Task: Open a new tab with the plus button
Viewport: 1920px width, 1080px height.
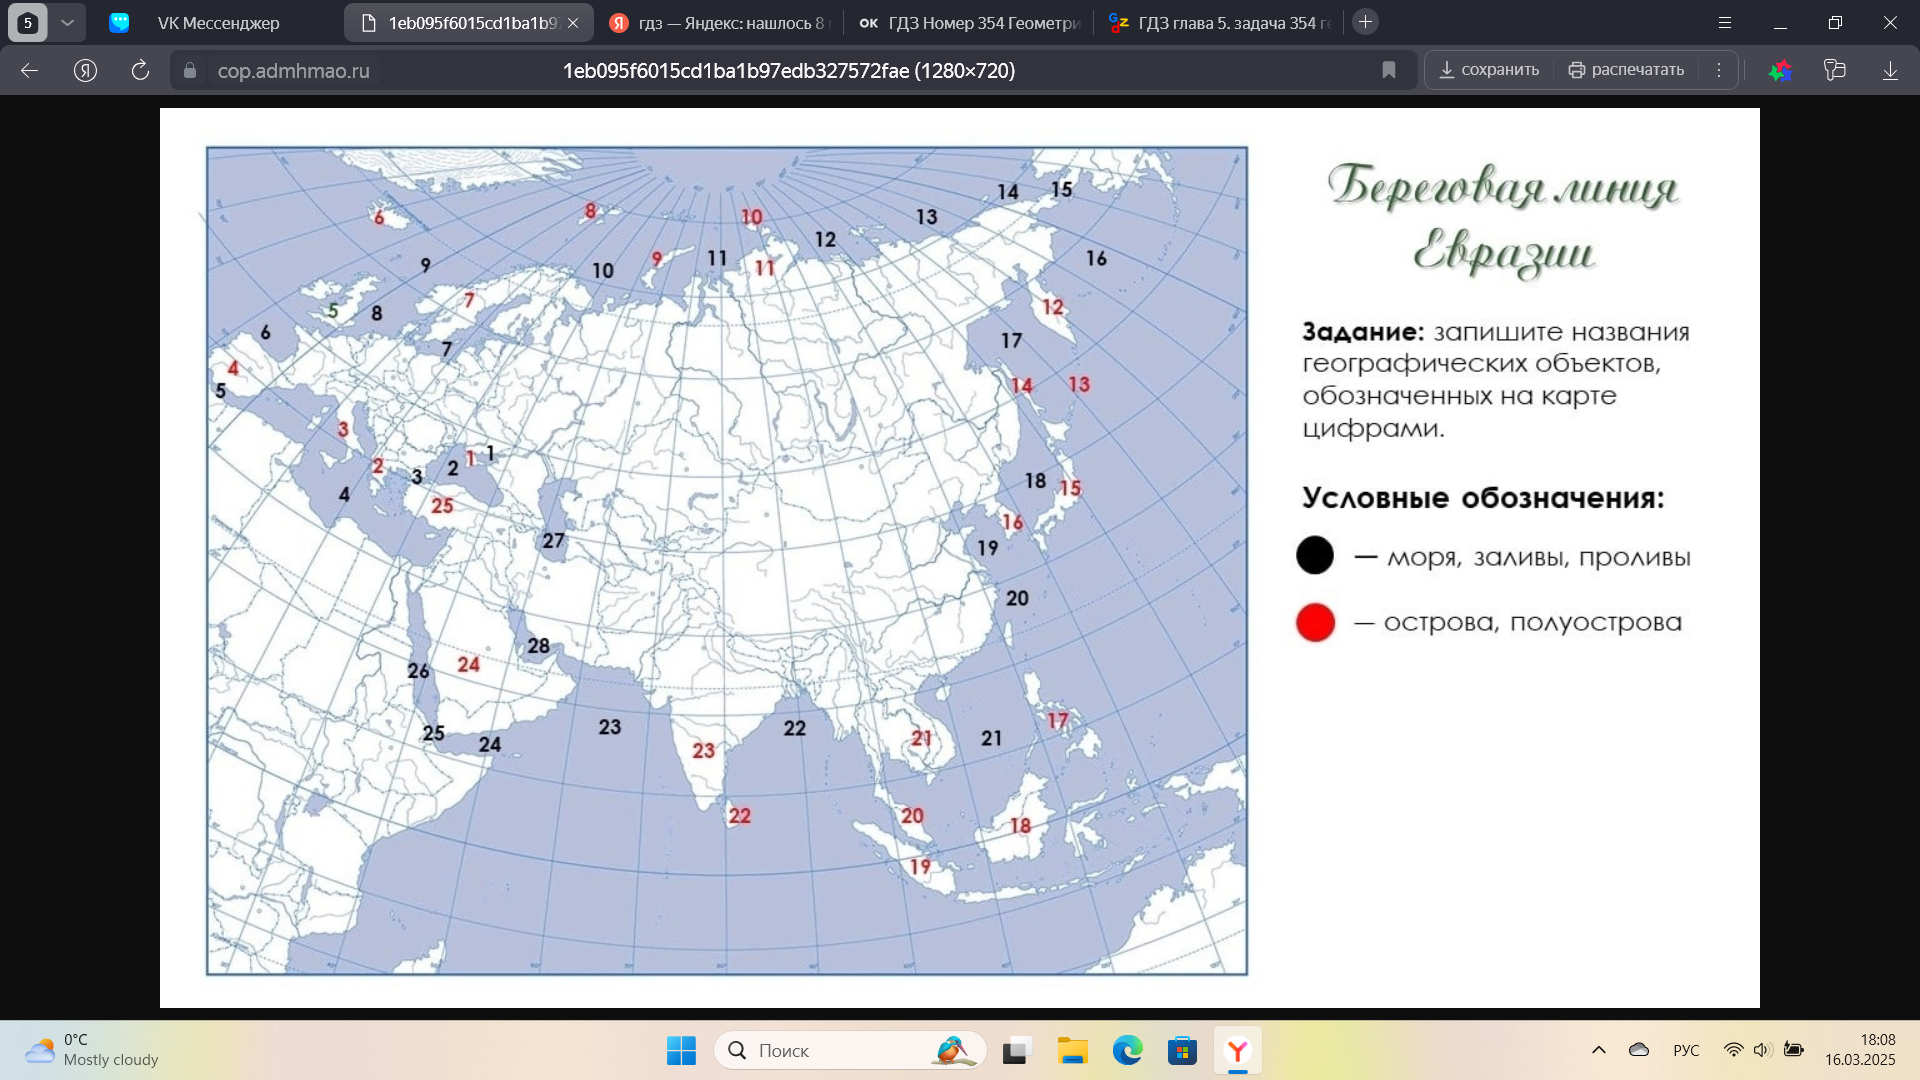Action: click(x=1365, y=21)
